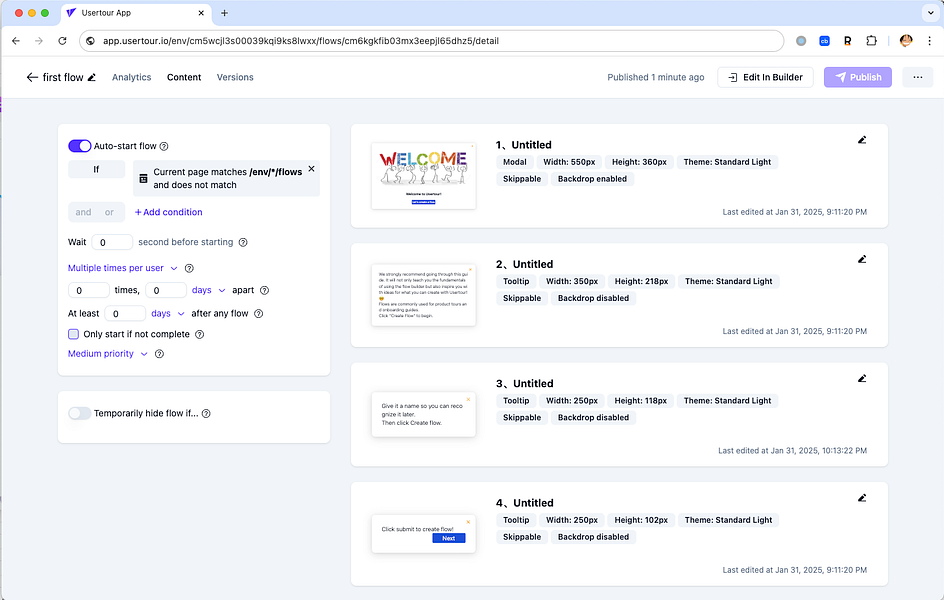
Task: Open help tooltip next to Auto-start flow
Action: (x=164, y=146)
